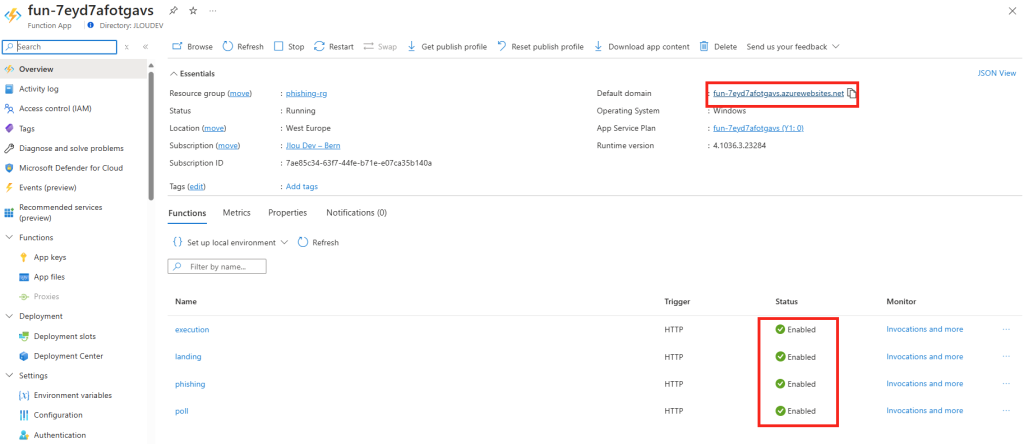
Task: Copy the default domain to clipboard
Action: 852,93
